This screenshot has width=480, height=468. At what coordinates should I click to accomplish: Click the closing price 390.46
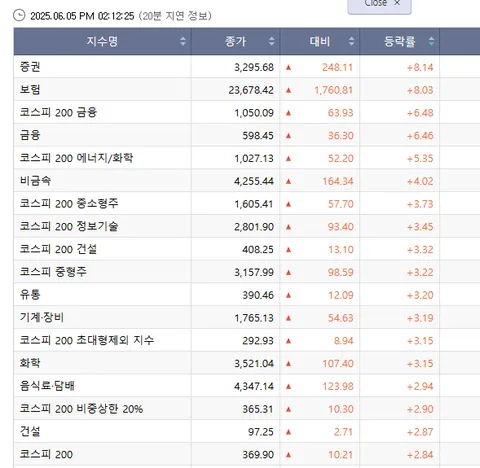point(258,295)
